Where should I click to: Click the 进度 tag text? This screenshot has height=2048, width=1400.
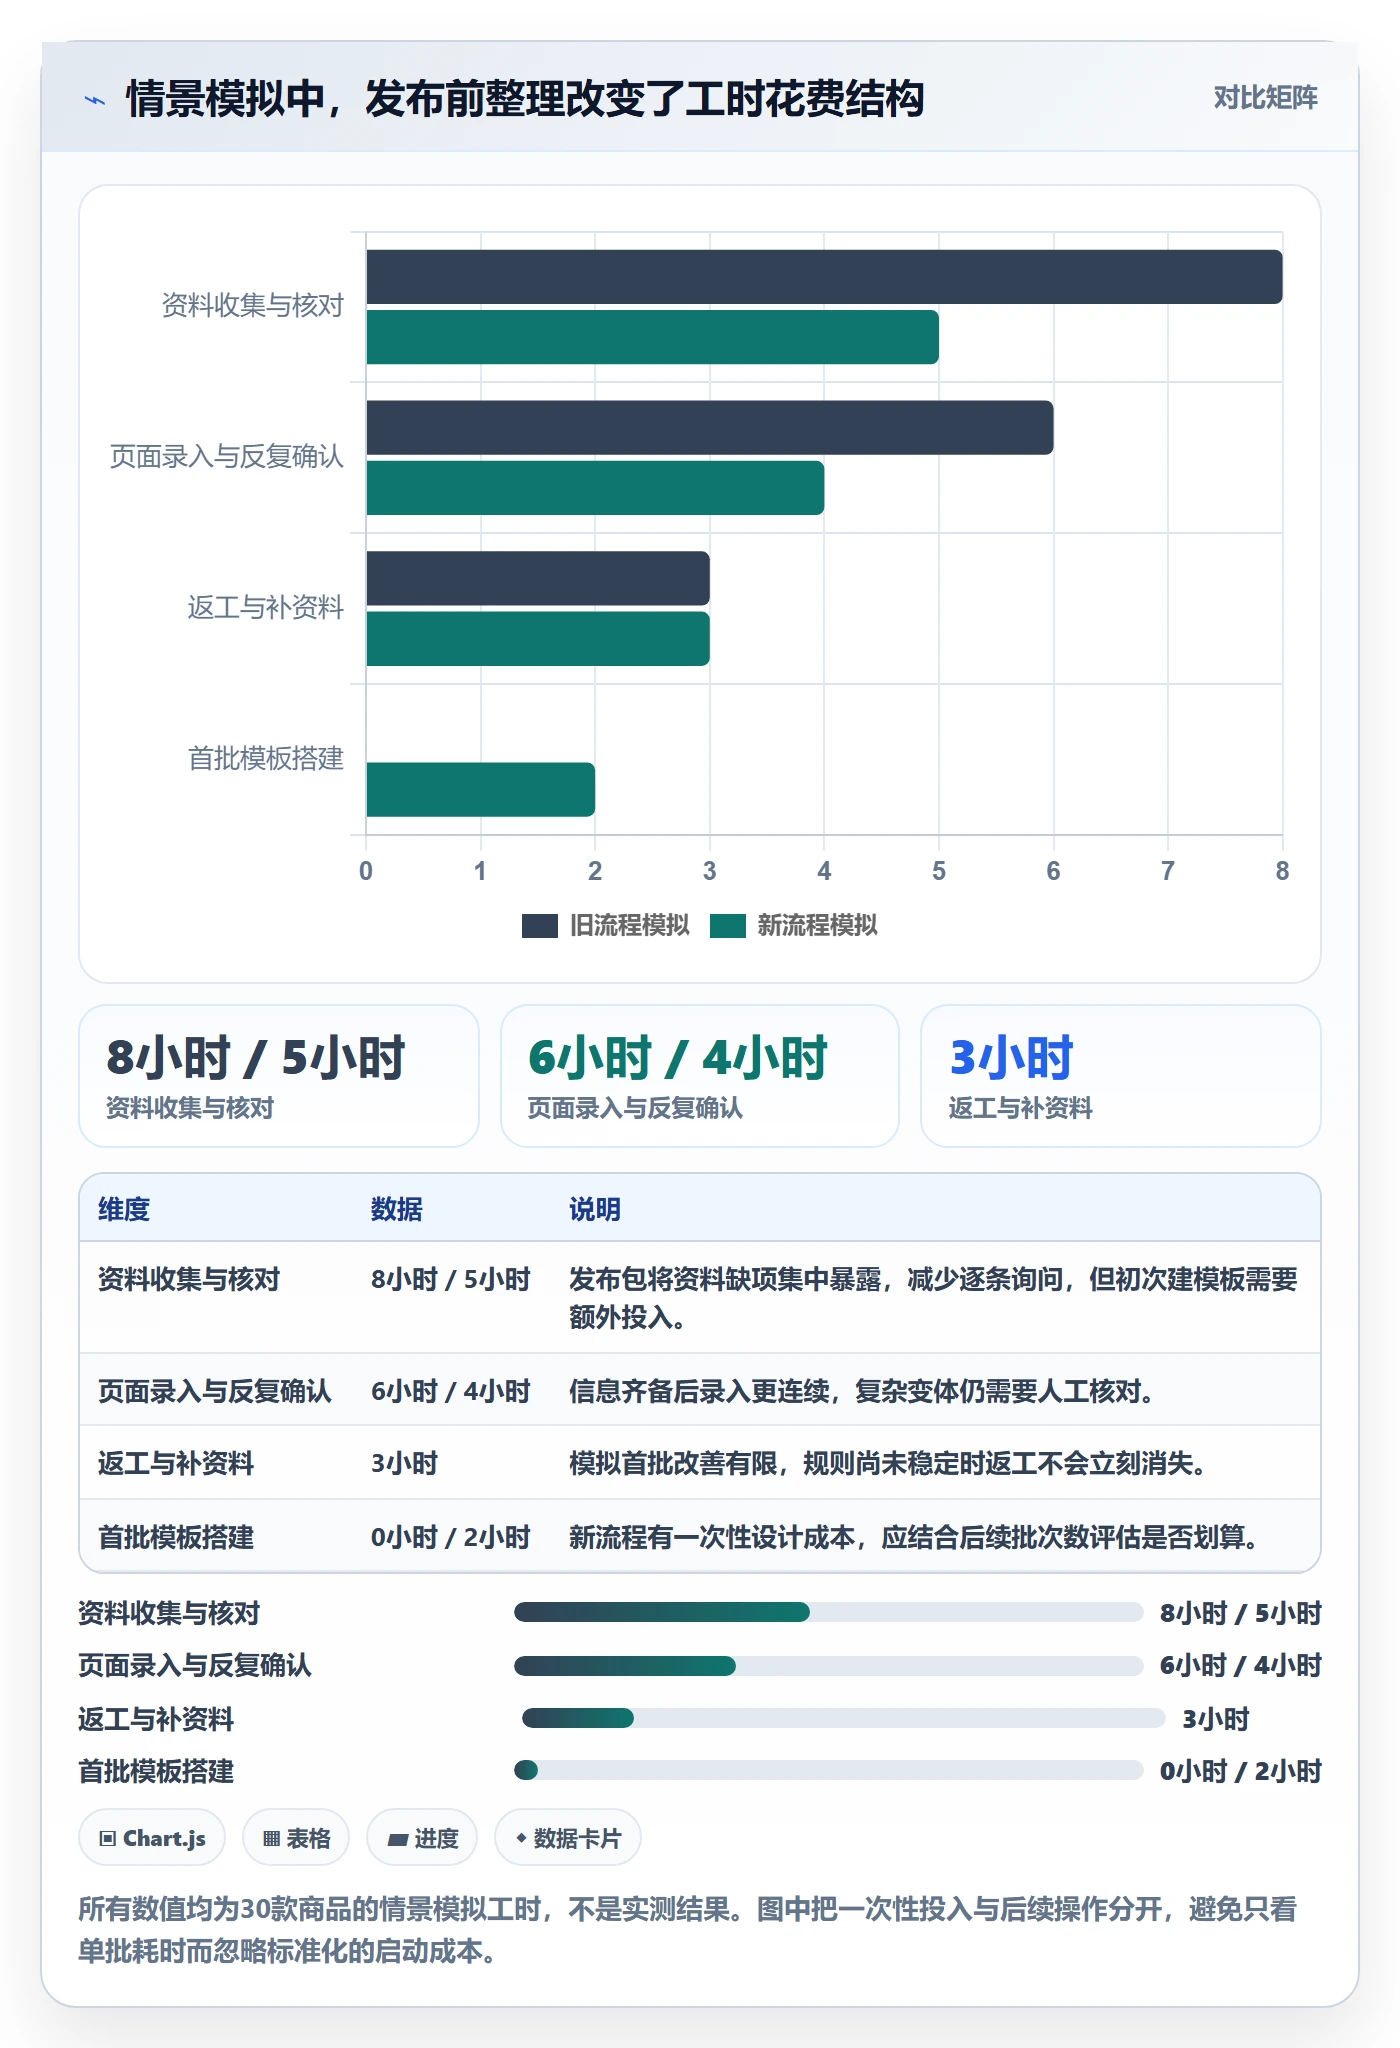click(x=436, y=1838)
